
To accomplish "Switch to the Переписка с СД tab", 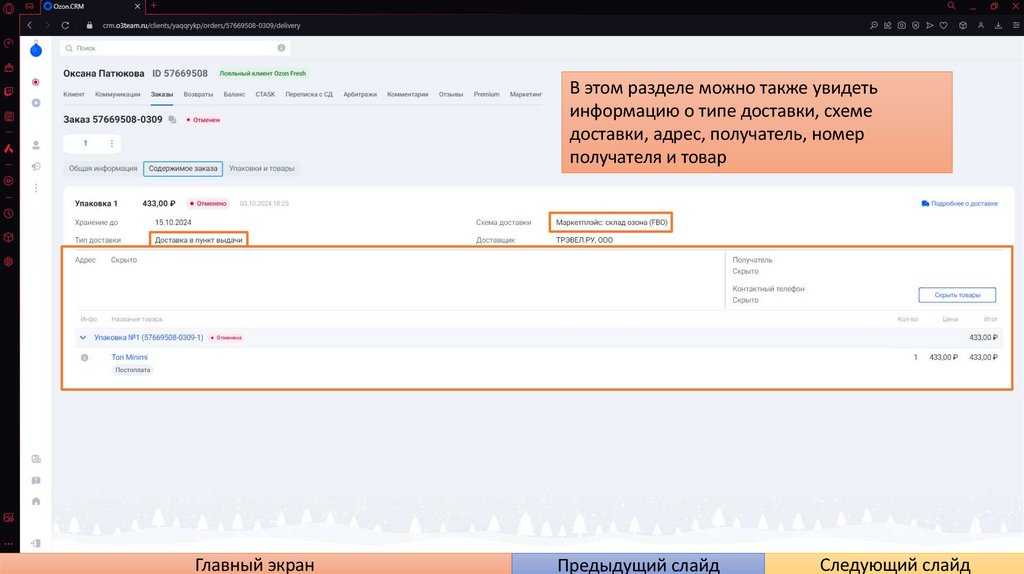I will (x=309, y=94).
